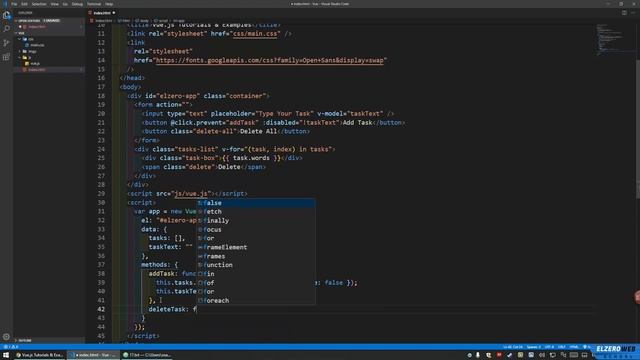Open vue.js file in the explorer tree

pyautogui.click(x=35, y=64)
